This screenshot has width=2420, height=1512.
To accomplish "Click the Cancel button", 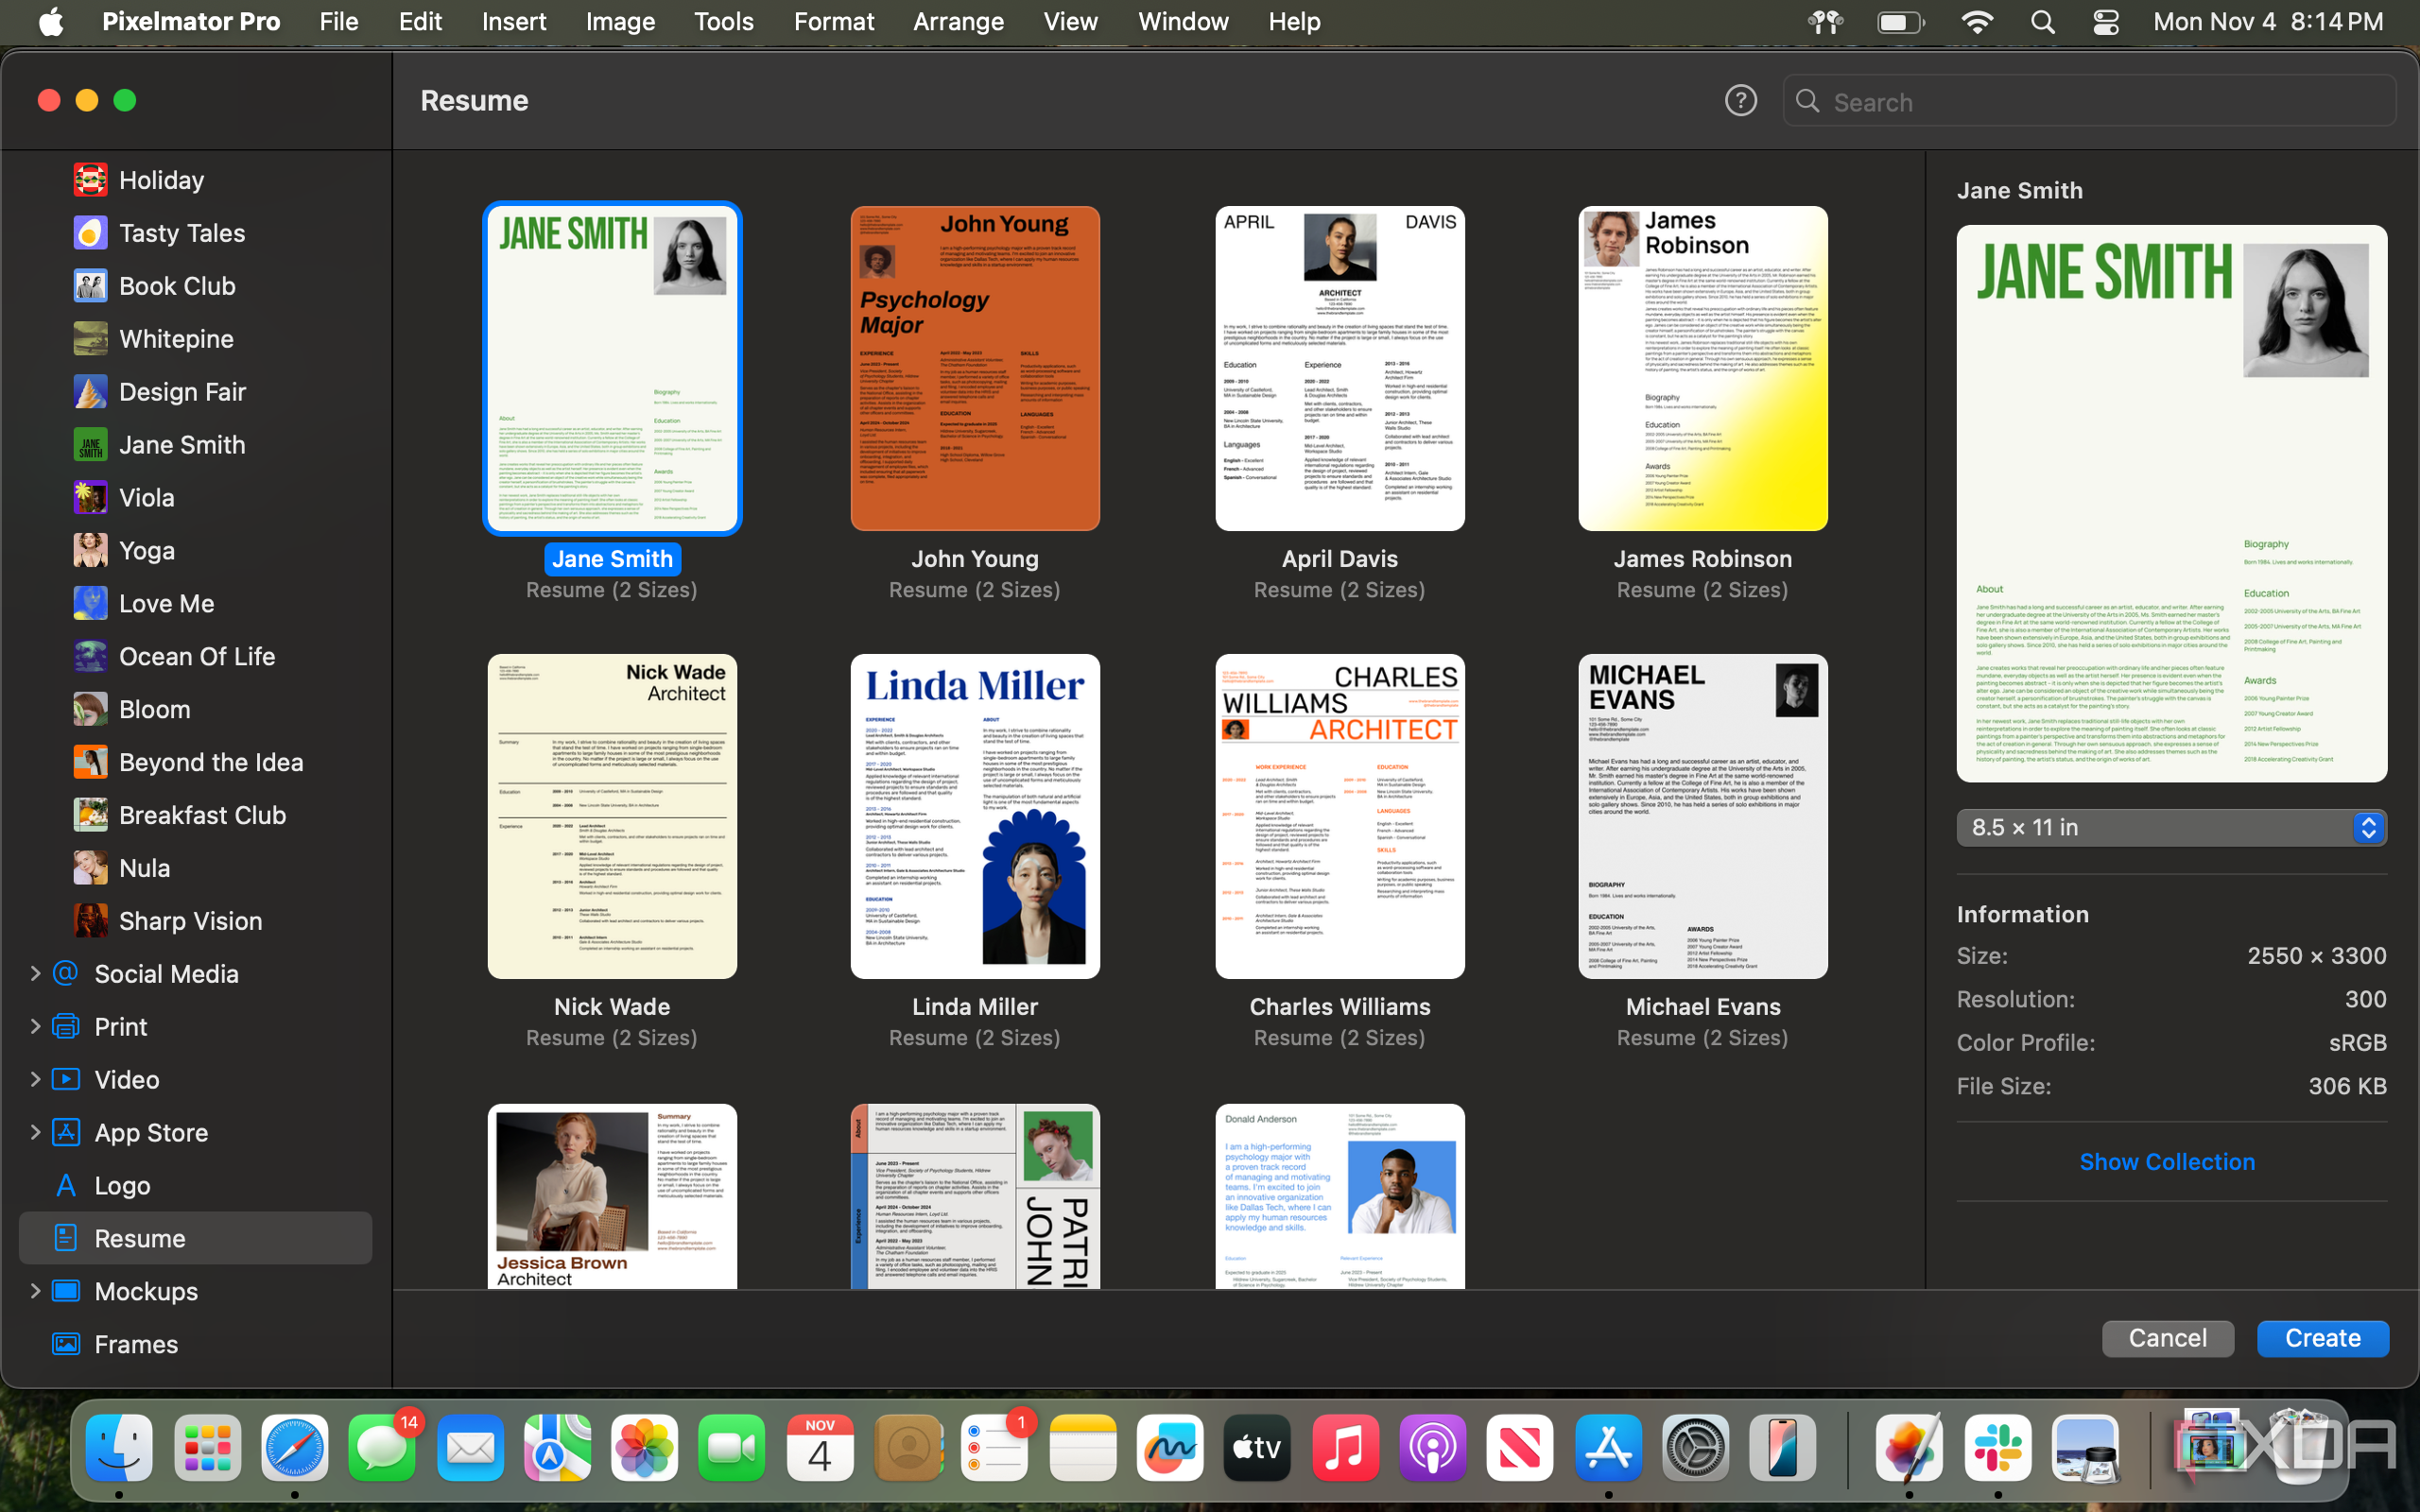I will pos(2166,1338).
